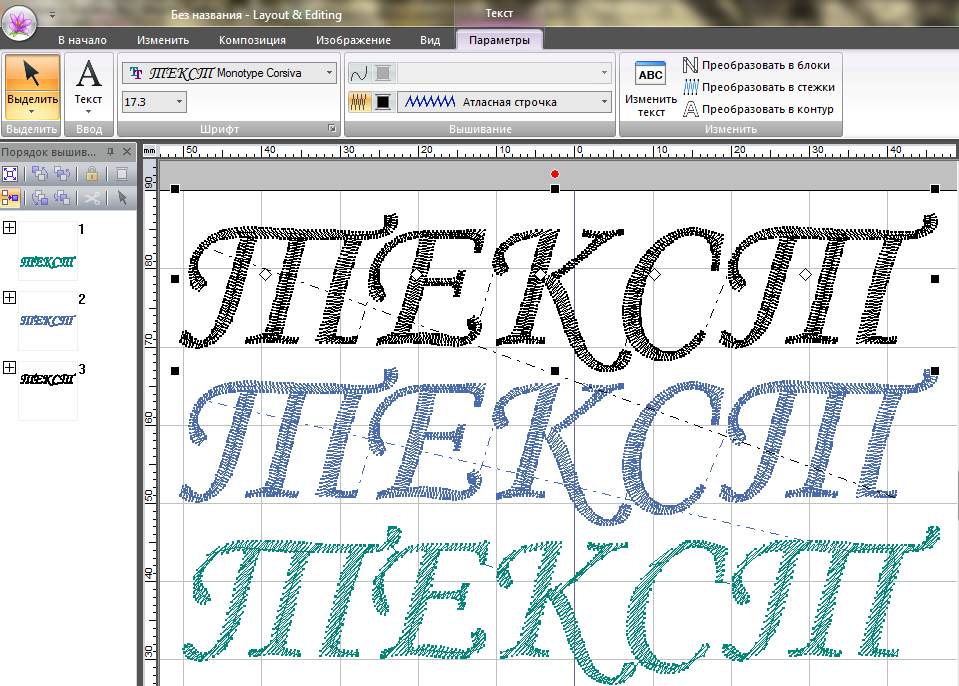The image size is (959, 686).
Task: Open the 17.3 text size dropdown
Action: 179,101
